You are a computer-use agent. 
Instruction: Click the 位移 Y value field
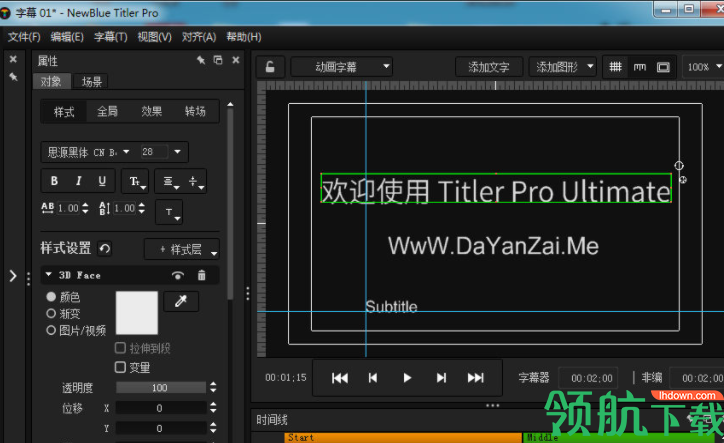point(160,428)
